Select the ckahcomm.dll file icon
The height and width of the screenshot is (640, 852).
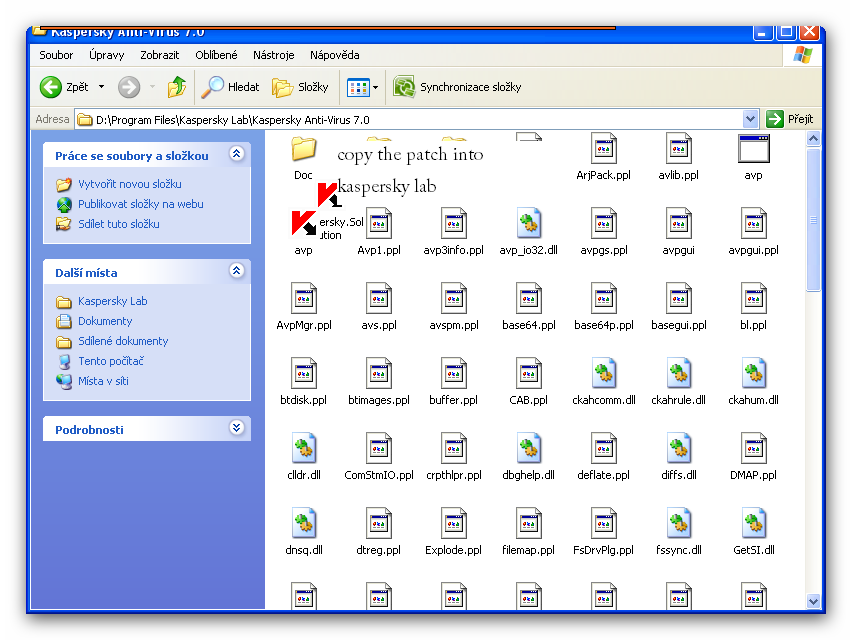[604, 373]
